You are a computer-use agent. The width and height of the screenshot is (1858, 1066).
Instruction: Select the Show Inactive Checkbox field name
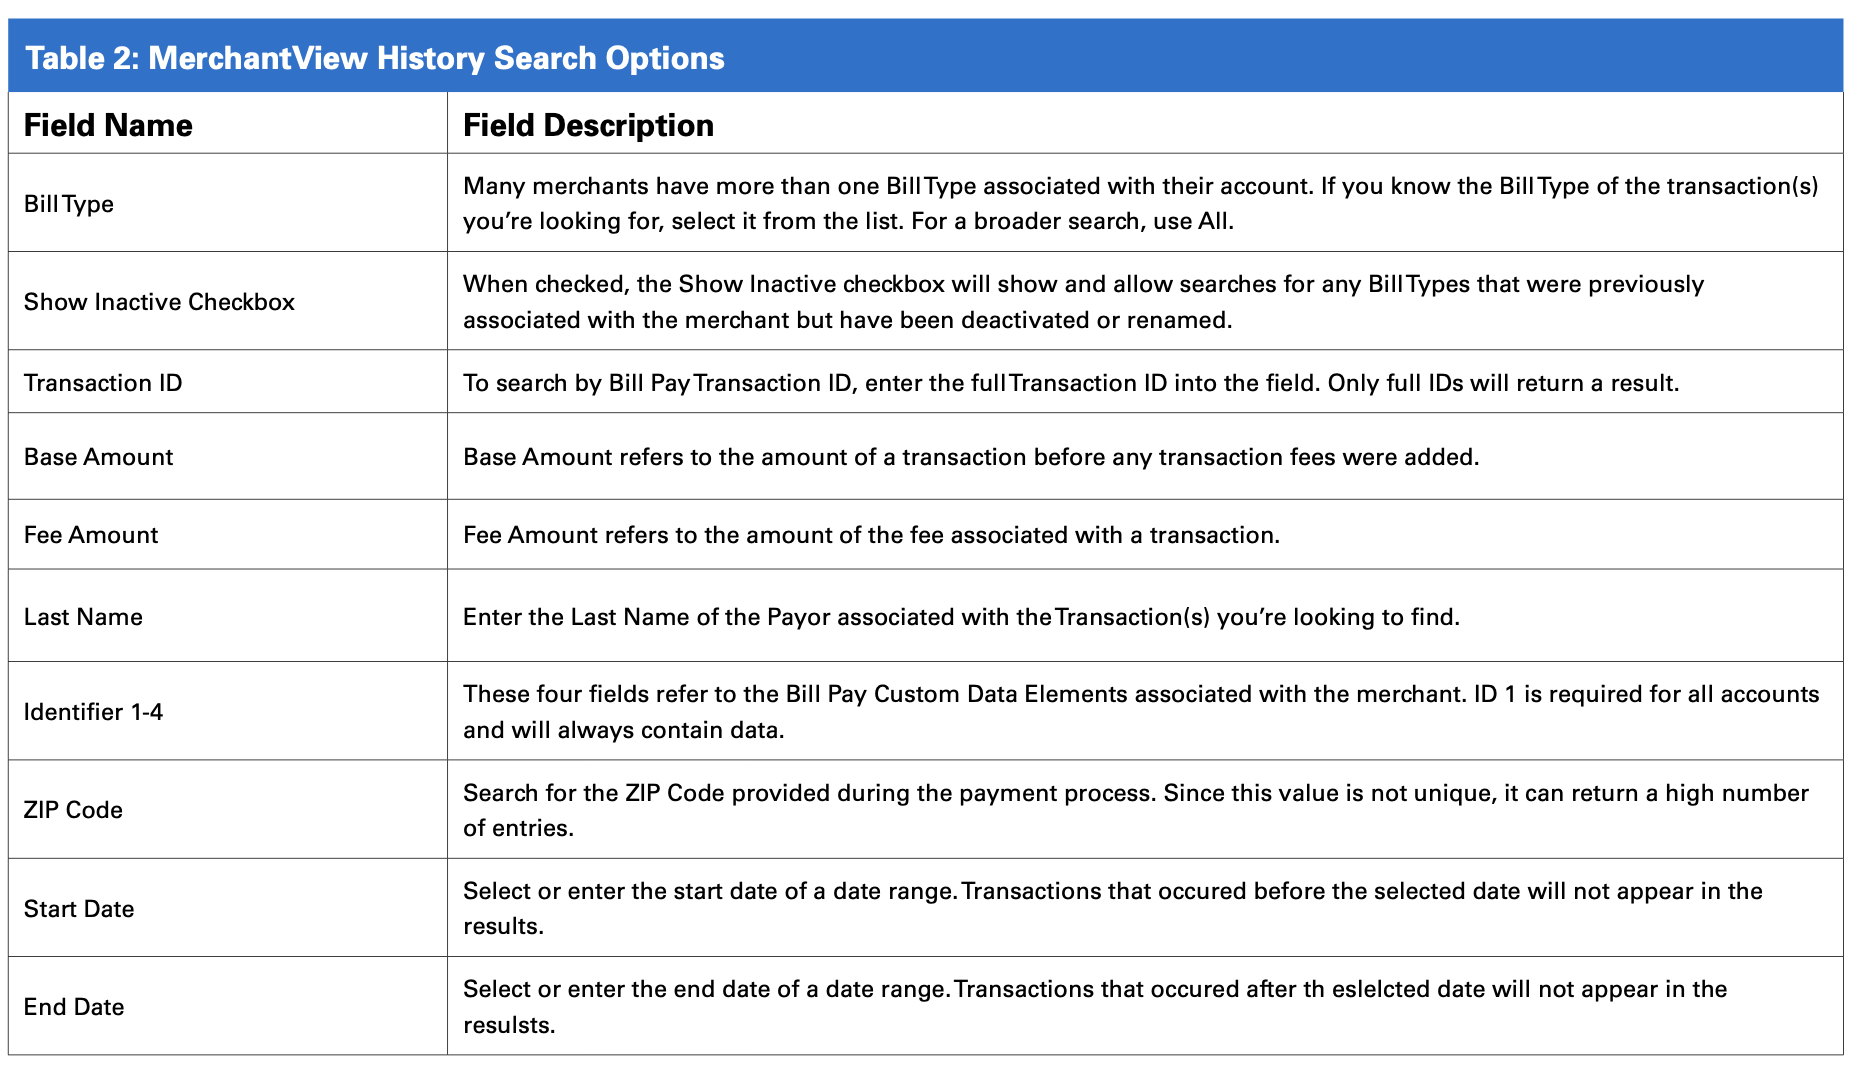coord(159,302)
